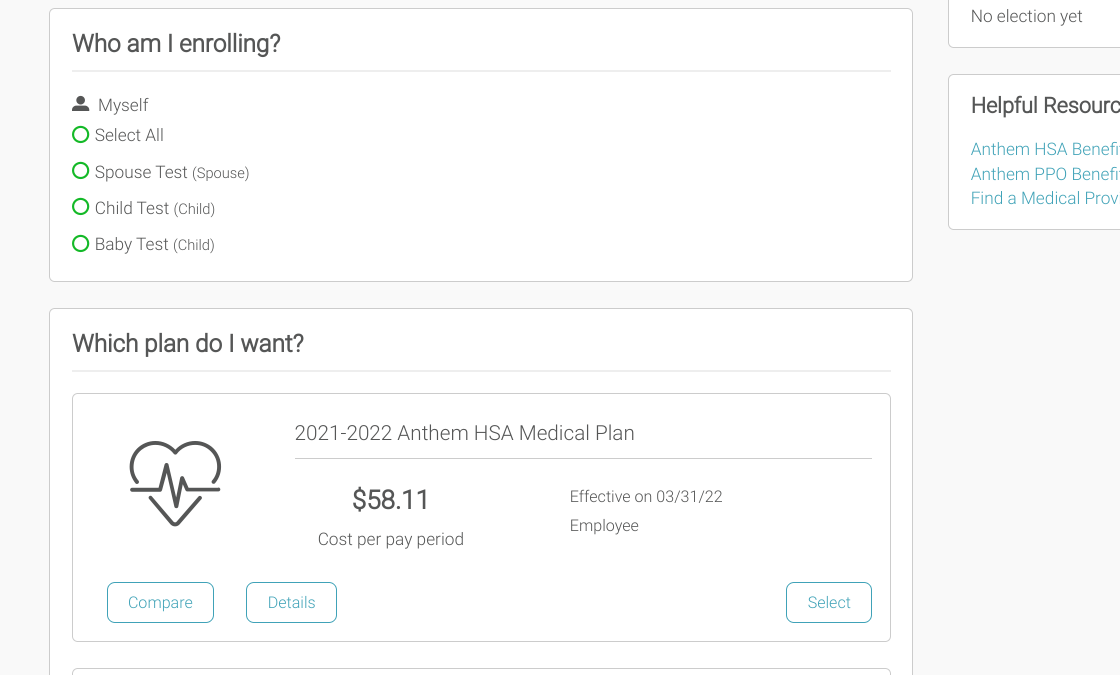Click the Effective on 03/31/22 text
The image size is (1120, 675).
click(646, 496)
